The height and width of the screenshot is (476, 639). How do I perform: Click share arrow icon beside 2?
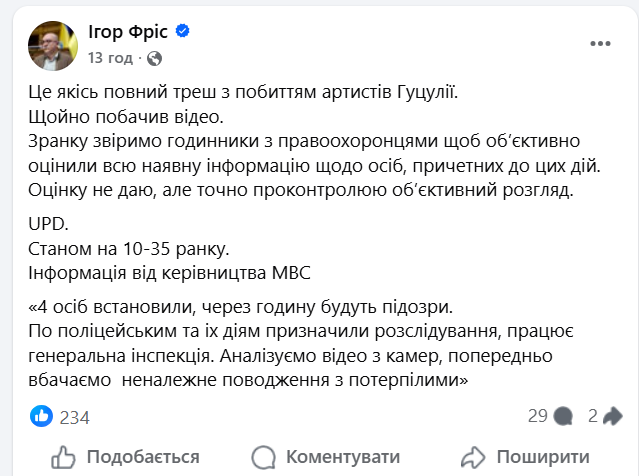coord(614,416)
